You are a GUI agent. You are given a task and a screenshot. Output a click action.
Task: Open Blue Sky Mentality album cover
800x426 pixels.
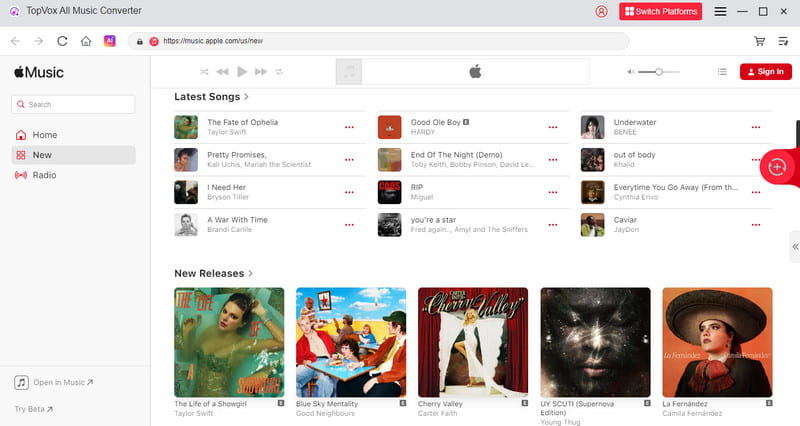click(x=351, y=342)
